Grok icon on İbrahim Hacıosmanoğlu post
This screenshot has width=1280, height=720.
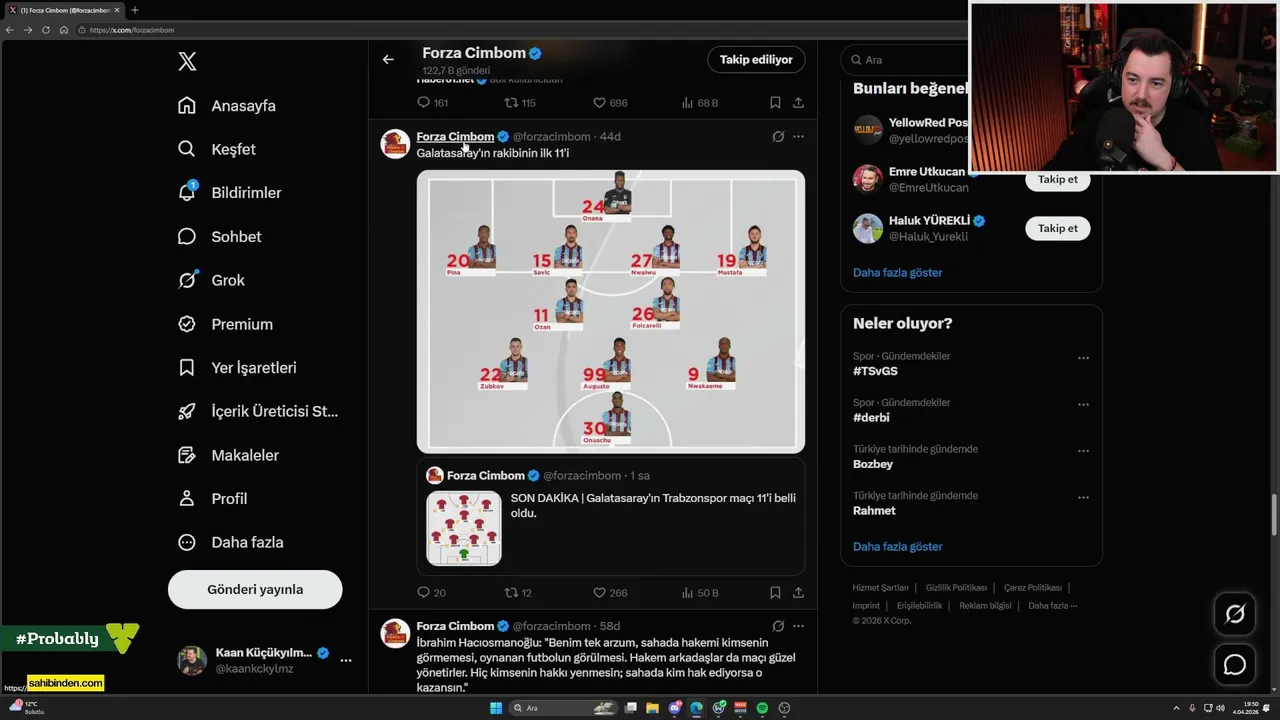(778, 626)
